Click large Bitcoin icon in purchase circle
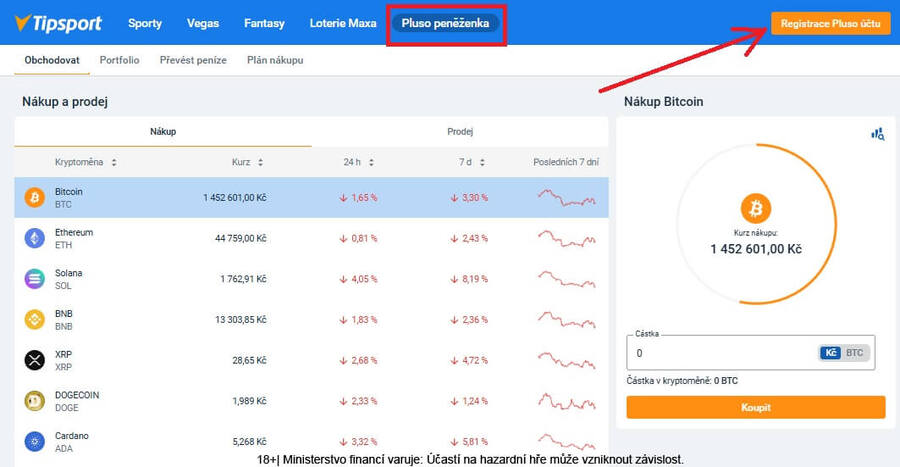Viewport: 900px width, 467px height. click(755, 208)
